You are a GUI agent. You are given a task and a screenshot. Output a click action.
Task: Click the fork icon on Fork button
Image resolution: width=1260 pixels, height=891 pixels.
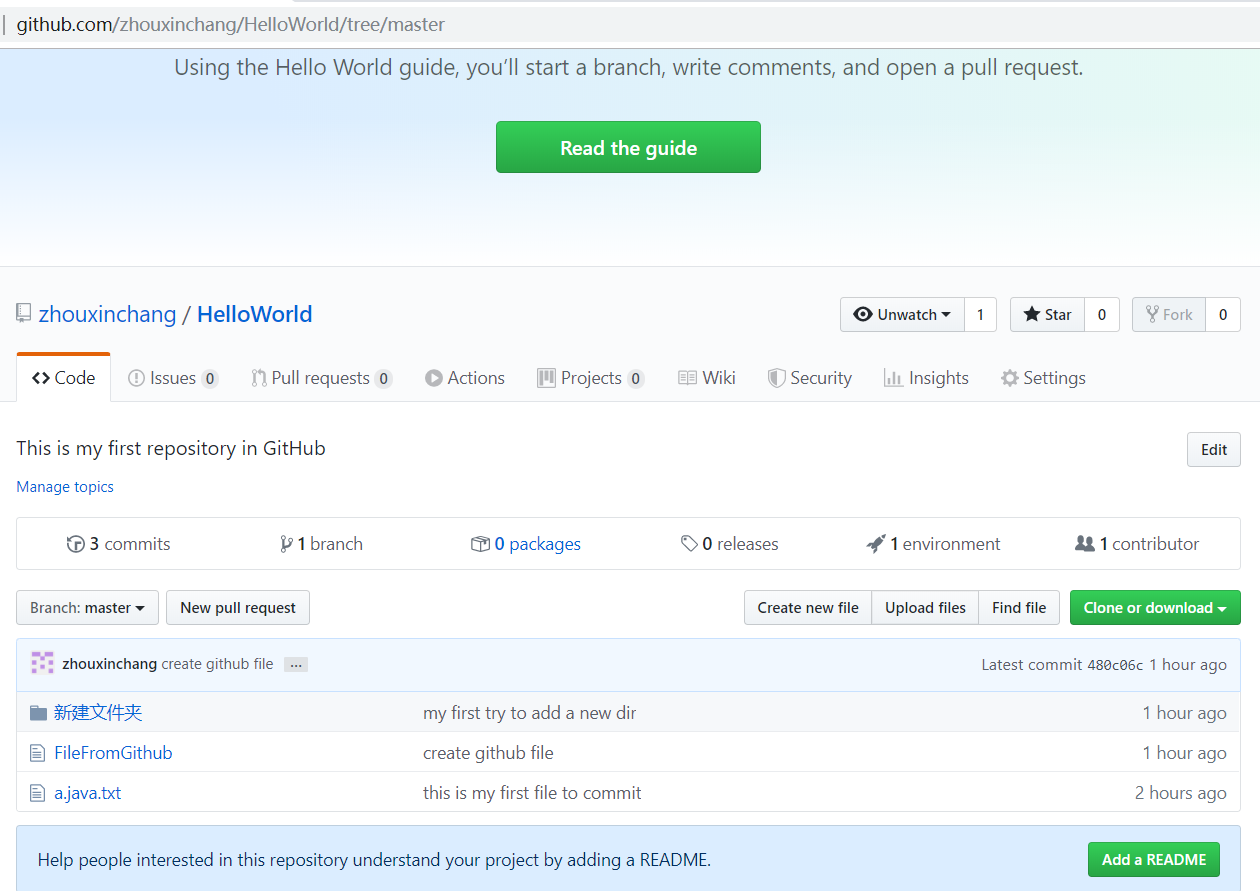point(1153,314)
